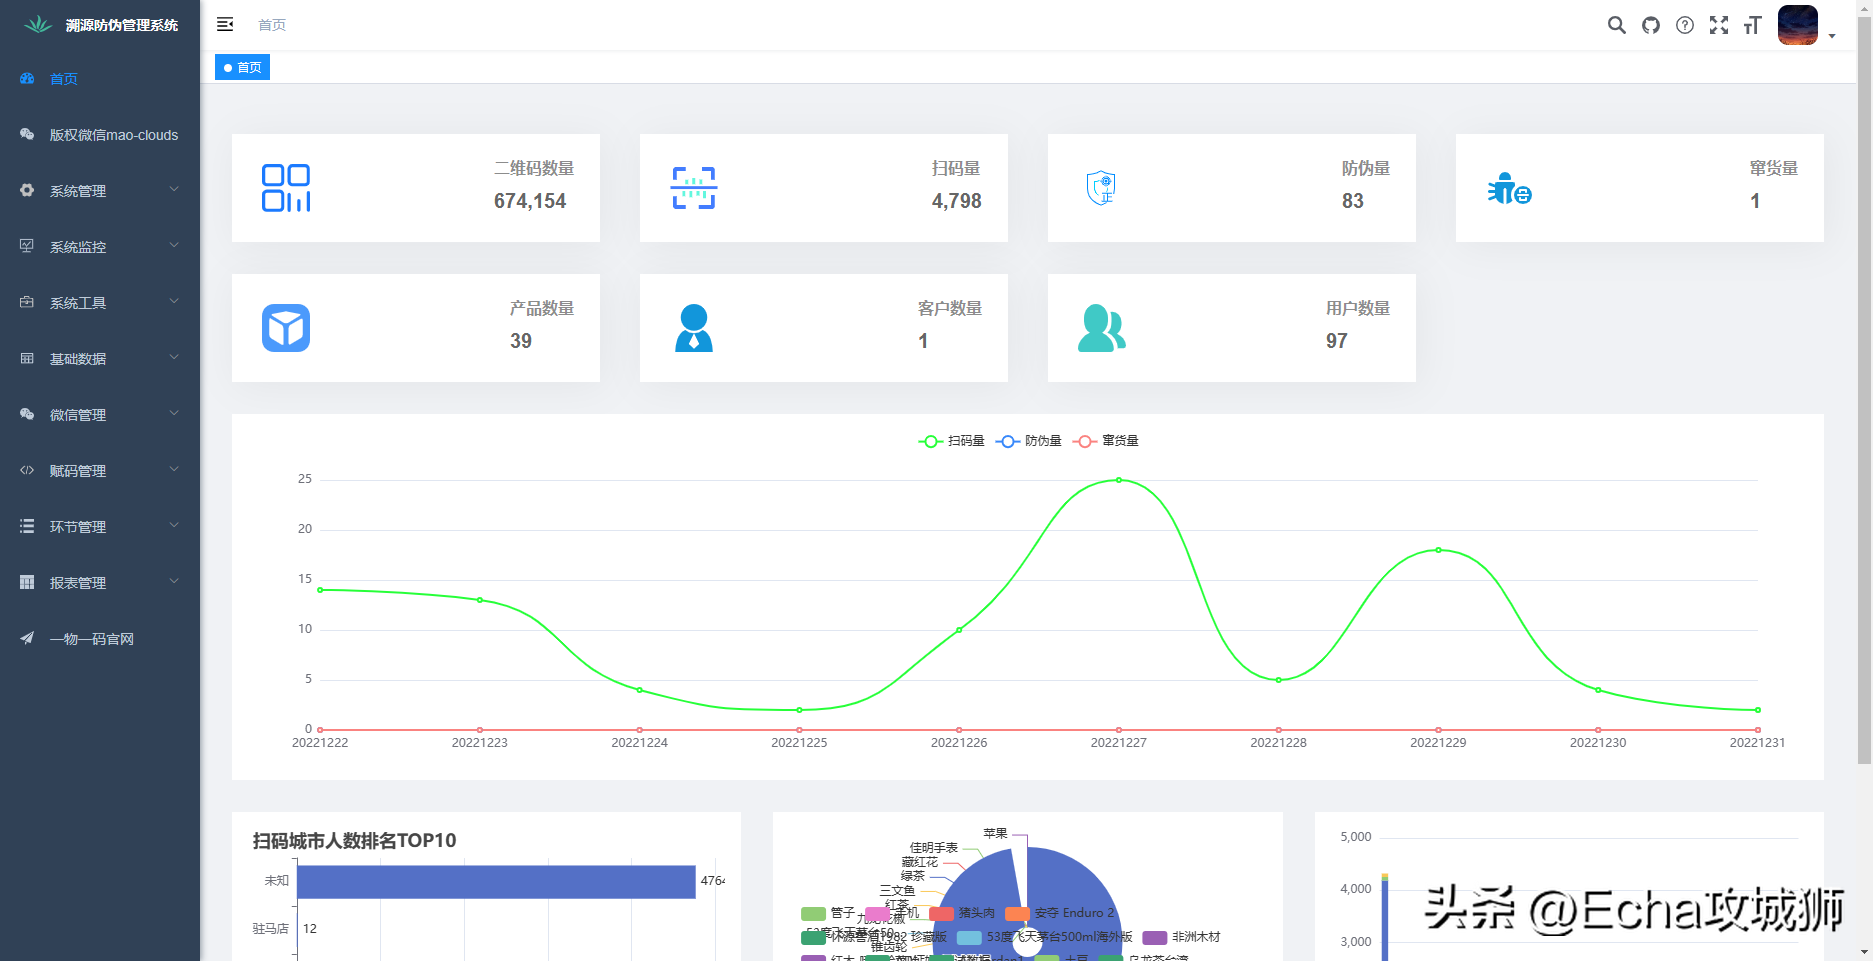Click the 系统监控 monitor icon
1873x961 pixels.
(27, 246)
